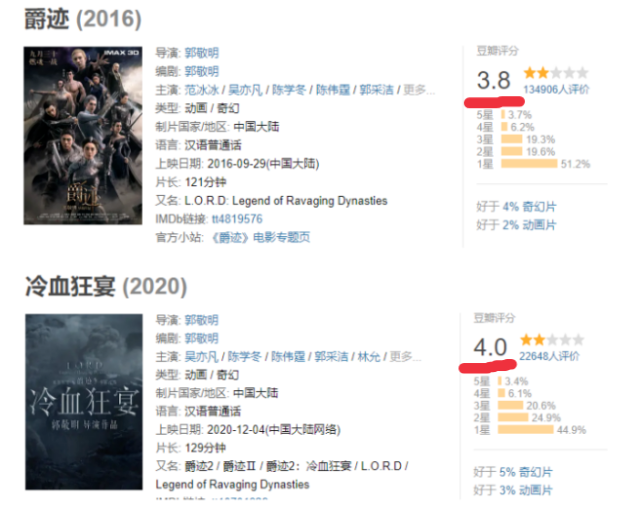Expand 更多 in 冷血狂宴 cast list
641x510 pixels.
[x=405, y=357]
